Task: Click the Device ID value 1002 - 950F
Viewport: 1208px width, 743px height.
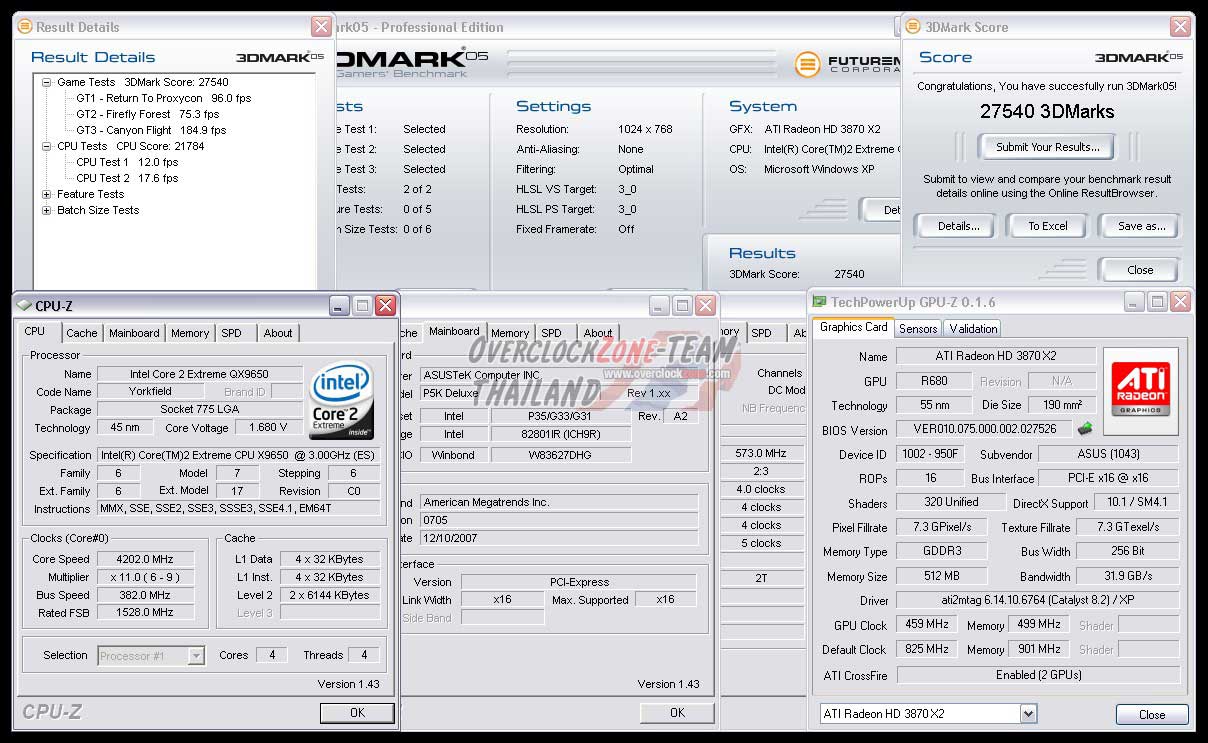Action: [930, 454]
